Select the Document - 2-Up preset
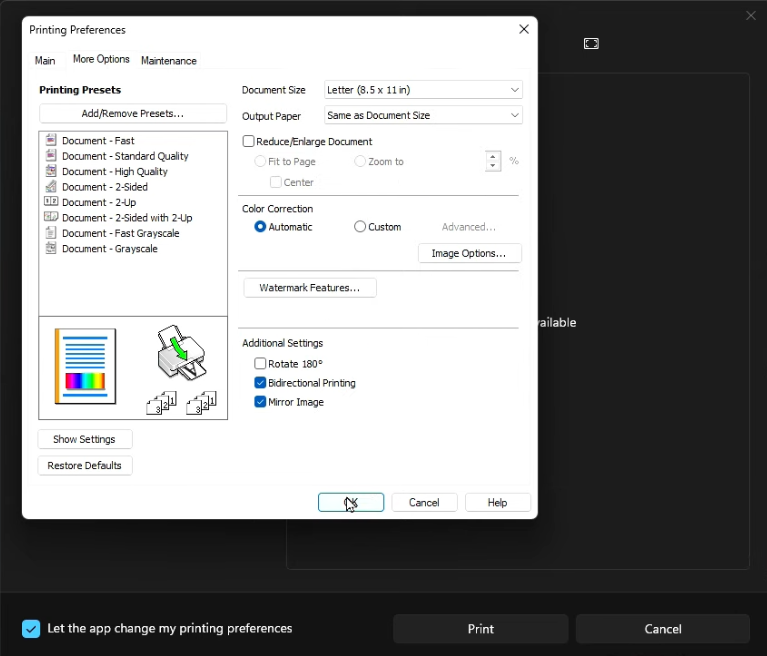767x656 pixels. (99, 202)
